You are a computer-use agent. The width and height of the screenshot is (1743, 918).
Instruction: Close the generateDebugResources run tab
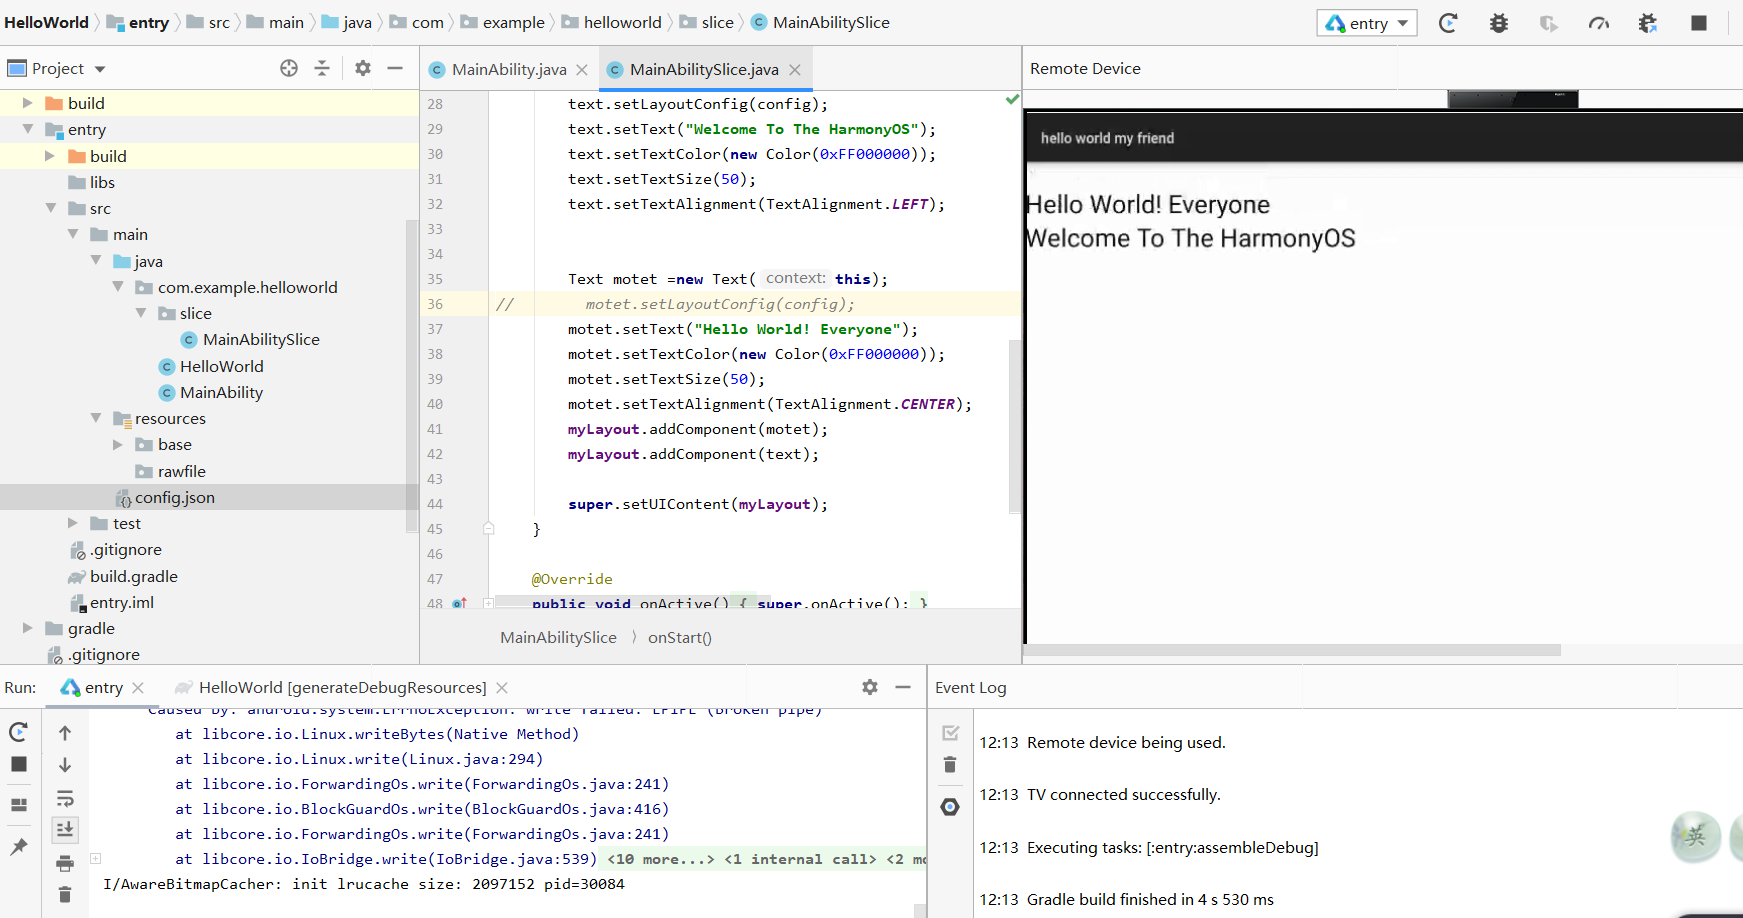[502, 687]
